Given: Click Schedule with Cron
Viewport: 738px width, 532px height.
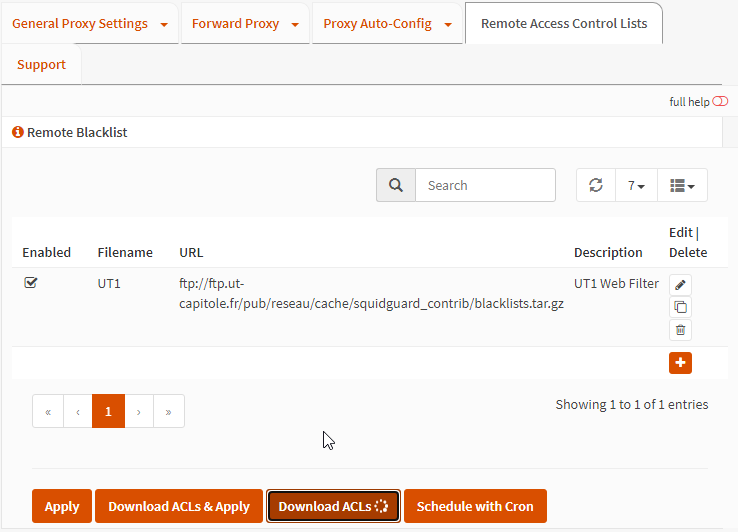Looking at the screenshot, I should click(x=475, y=506).
